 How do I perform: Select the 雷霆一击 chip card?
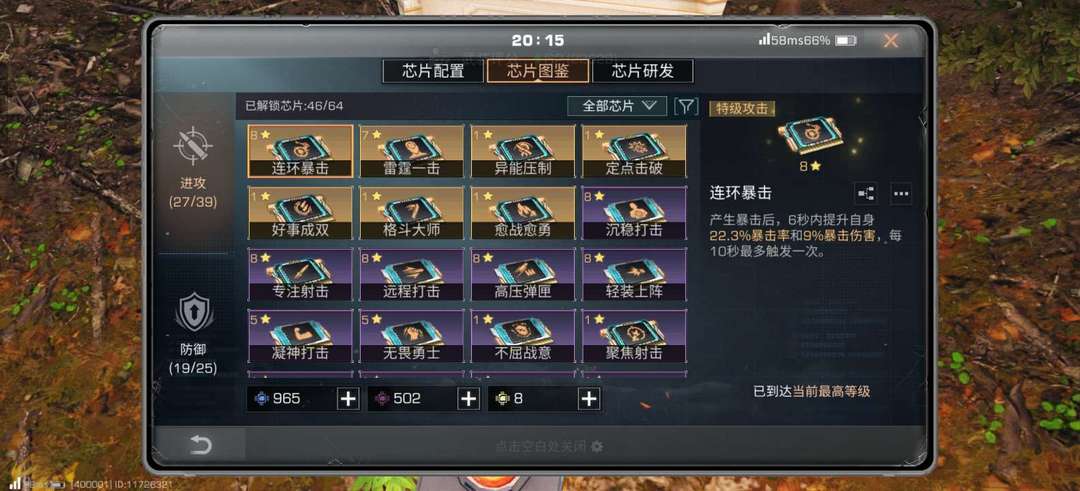click(x=411, y=152)
